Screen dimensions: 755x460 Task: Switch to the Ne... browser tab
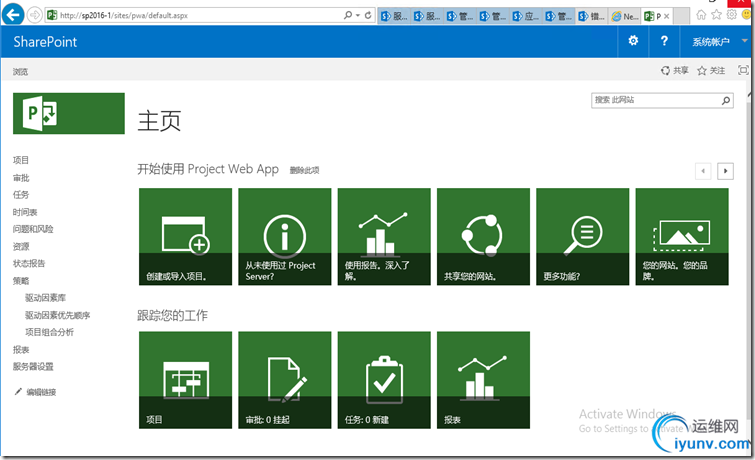[625, 16]
